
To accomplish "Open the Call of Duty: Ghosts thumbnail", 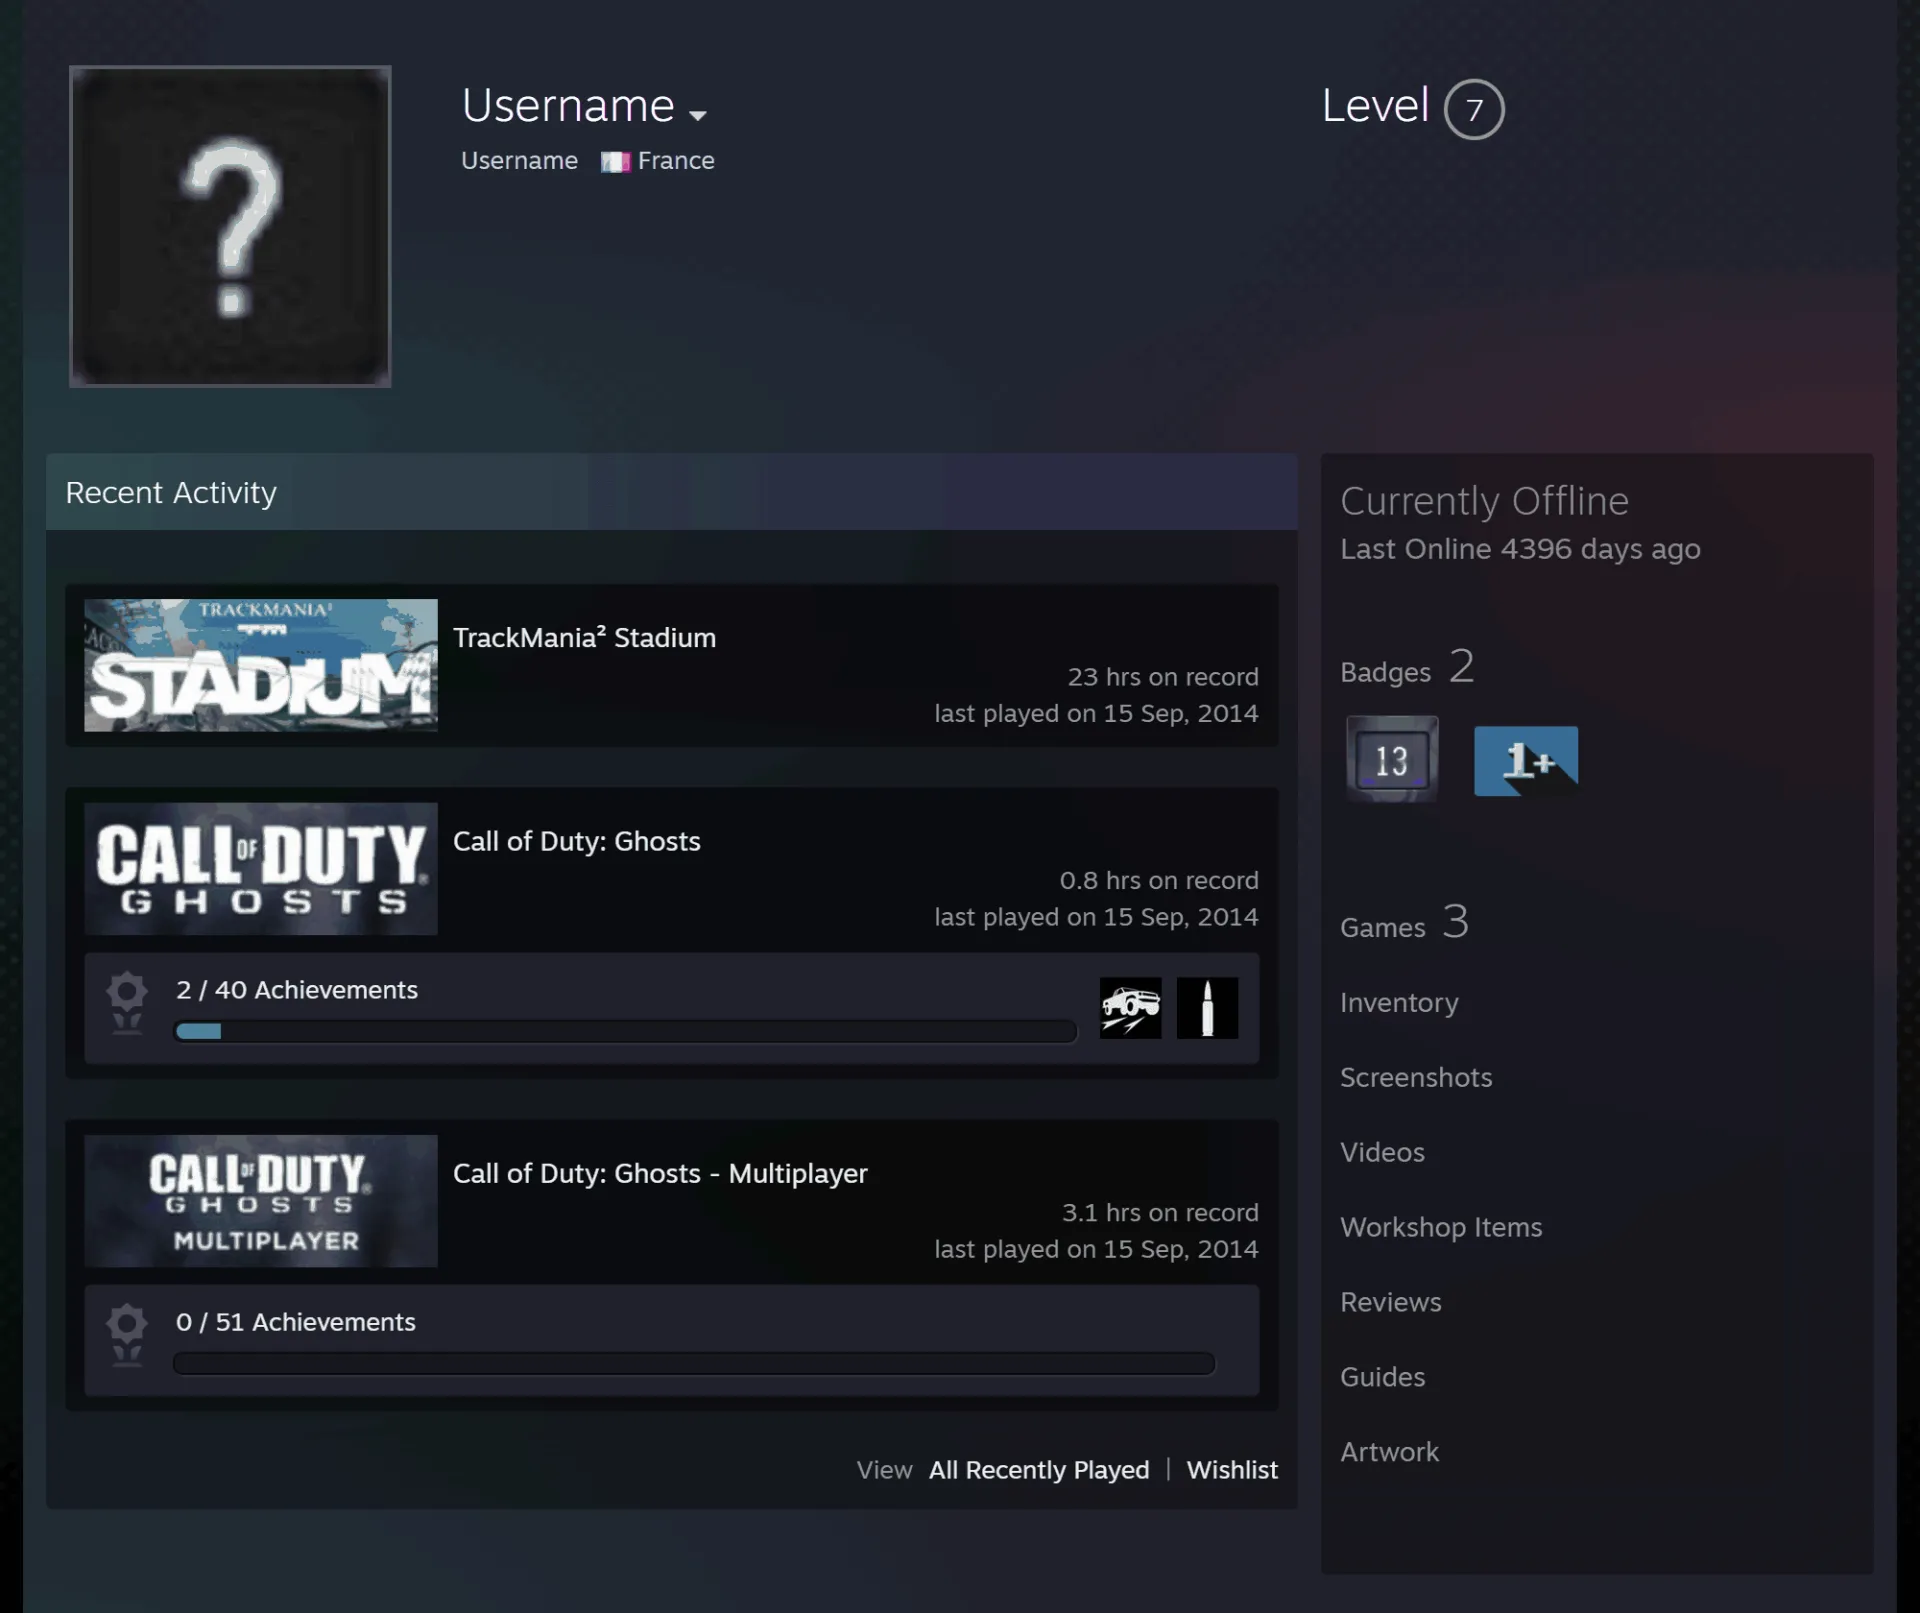I will click(261, 869).
